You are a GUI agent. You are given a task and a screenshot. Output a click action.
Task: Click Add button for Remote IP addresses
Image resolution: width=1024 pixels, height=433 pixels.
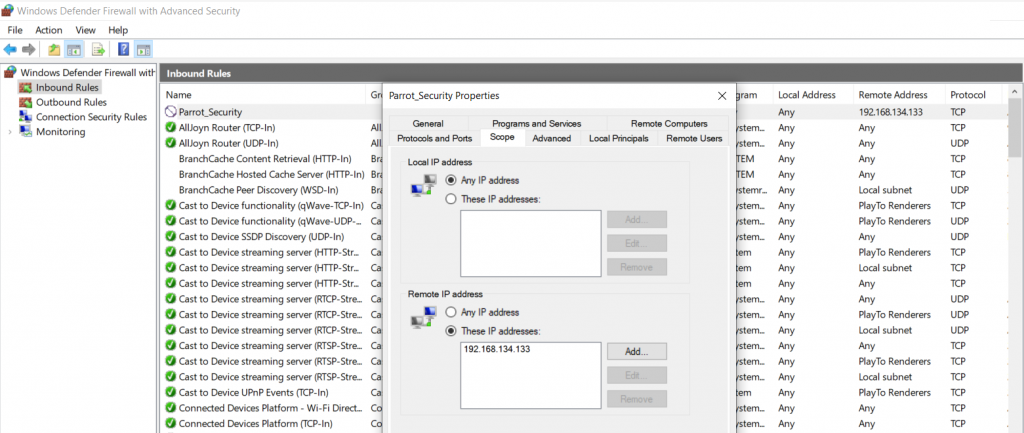pos(637,351)
